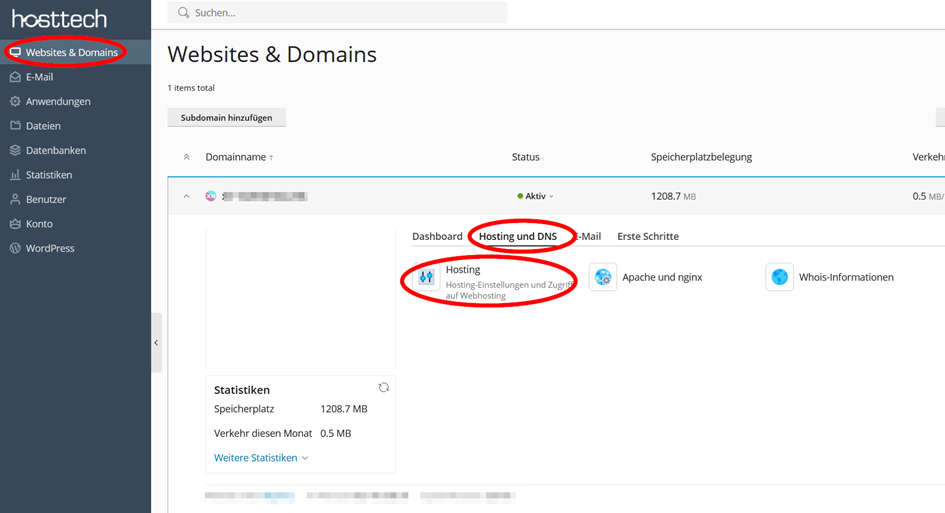Image resolution: width=945 pixels, height=513 pixels.
Task: Collapse the sidebar with arrow handle
Action: (156, 343)
